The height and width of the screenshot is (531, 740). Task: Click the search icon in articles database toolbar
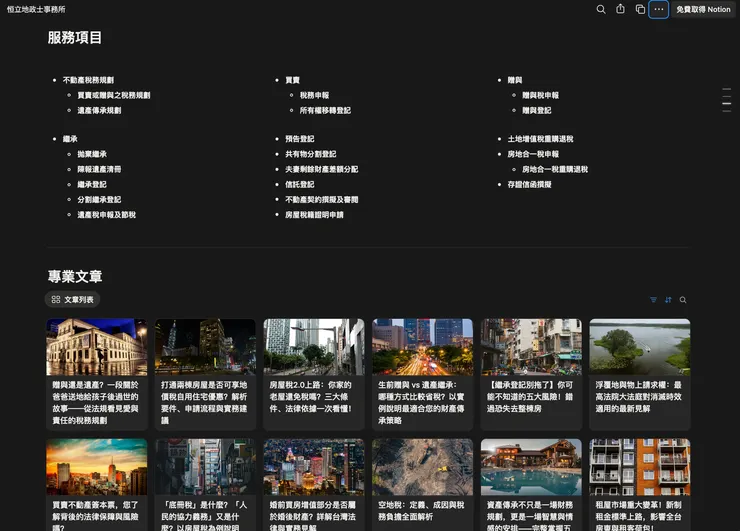pyautogui.click(x=683, y=300)
